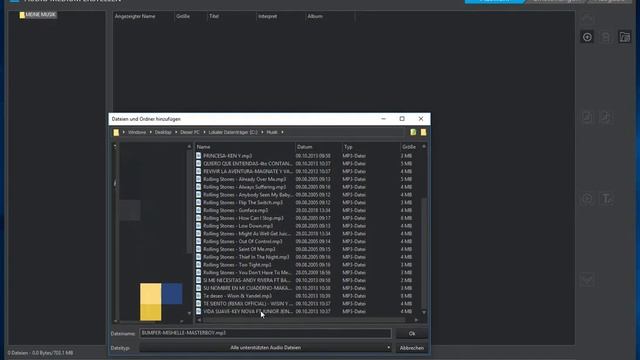Click the horizontal scroll-right arrow under file list
The width and height of the screenshot is (640, 360).
click(x=416, y=320)
